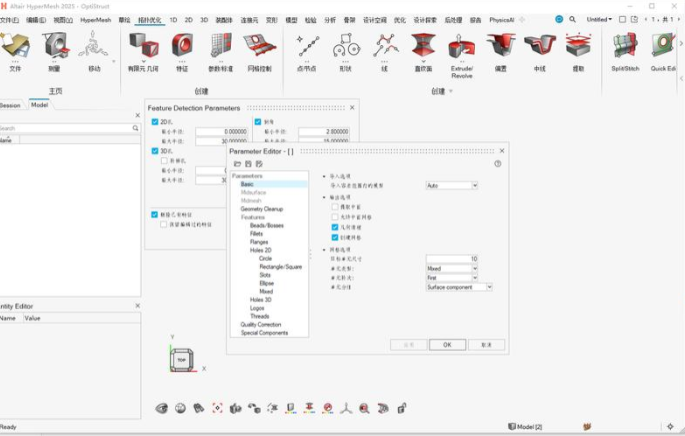The image size is (685, 436).
Task: Uncheck the 创建网格 checkbox
Action: 335,236
